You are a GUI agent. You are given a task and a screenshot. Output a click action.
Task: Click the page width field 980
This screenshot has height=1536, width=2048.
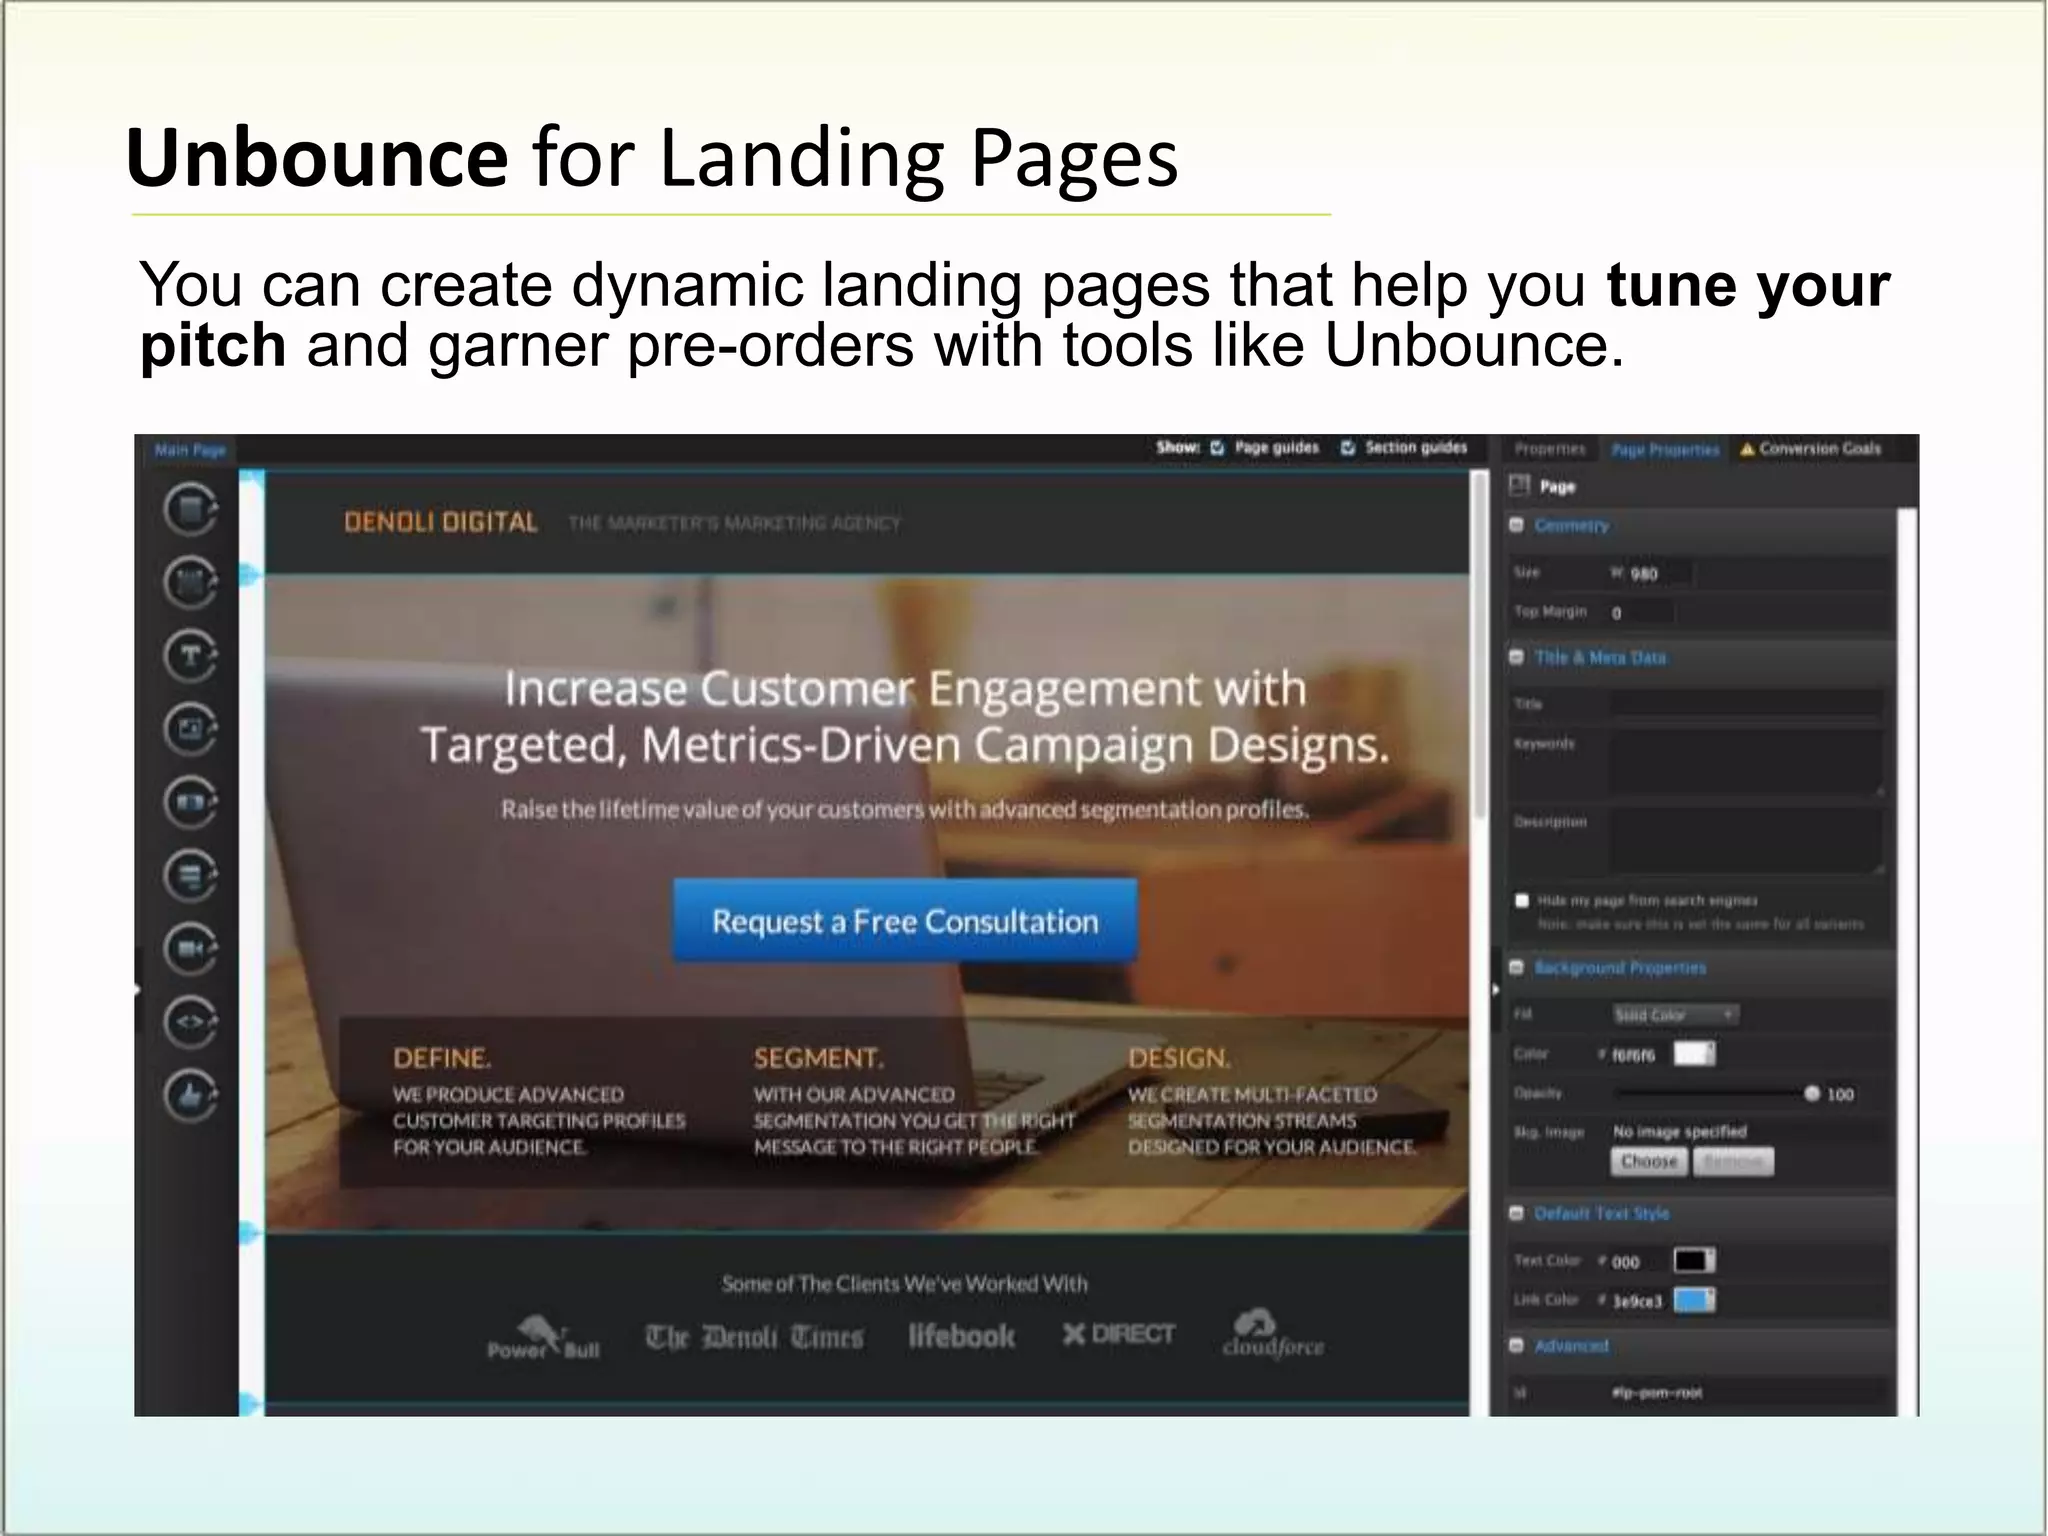point(1660,574)
